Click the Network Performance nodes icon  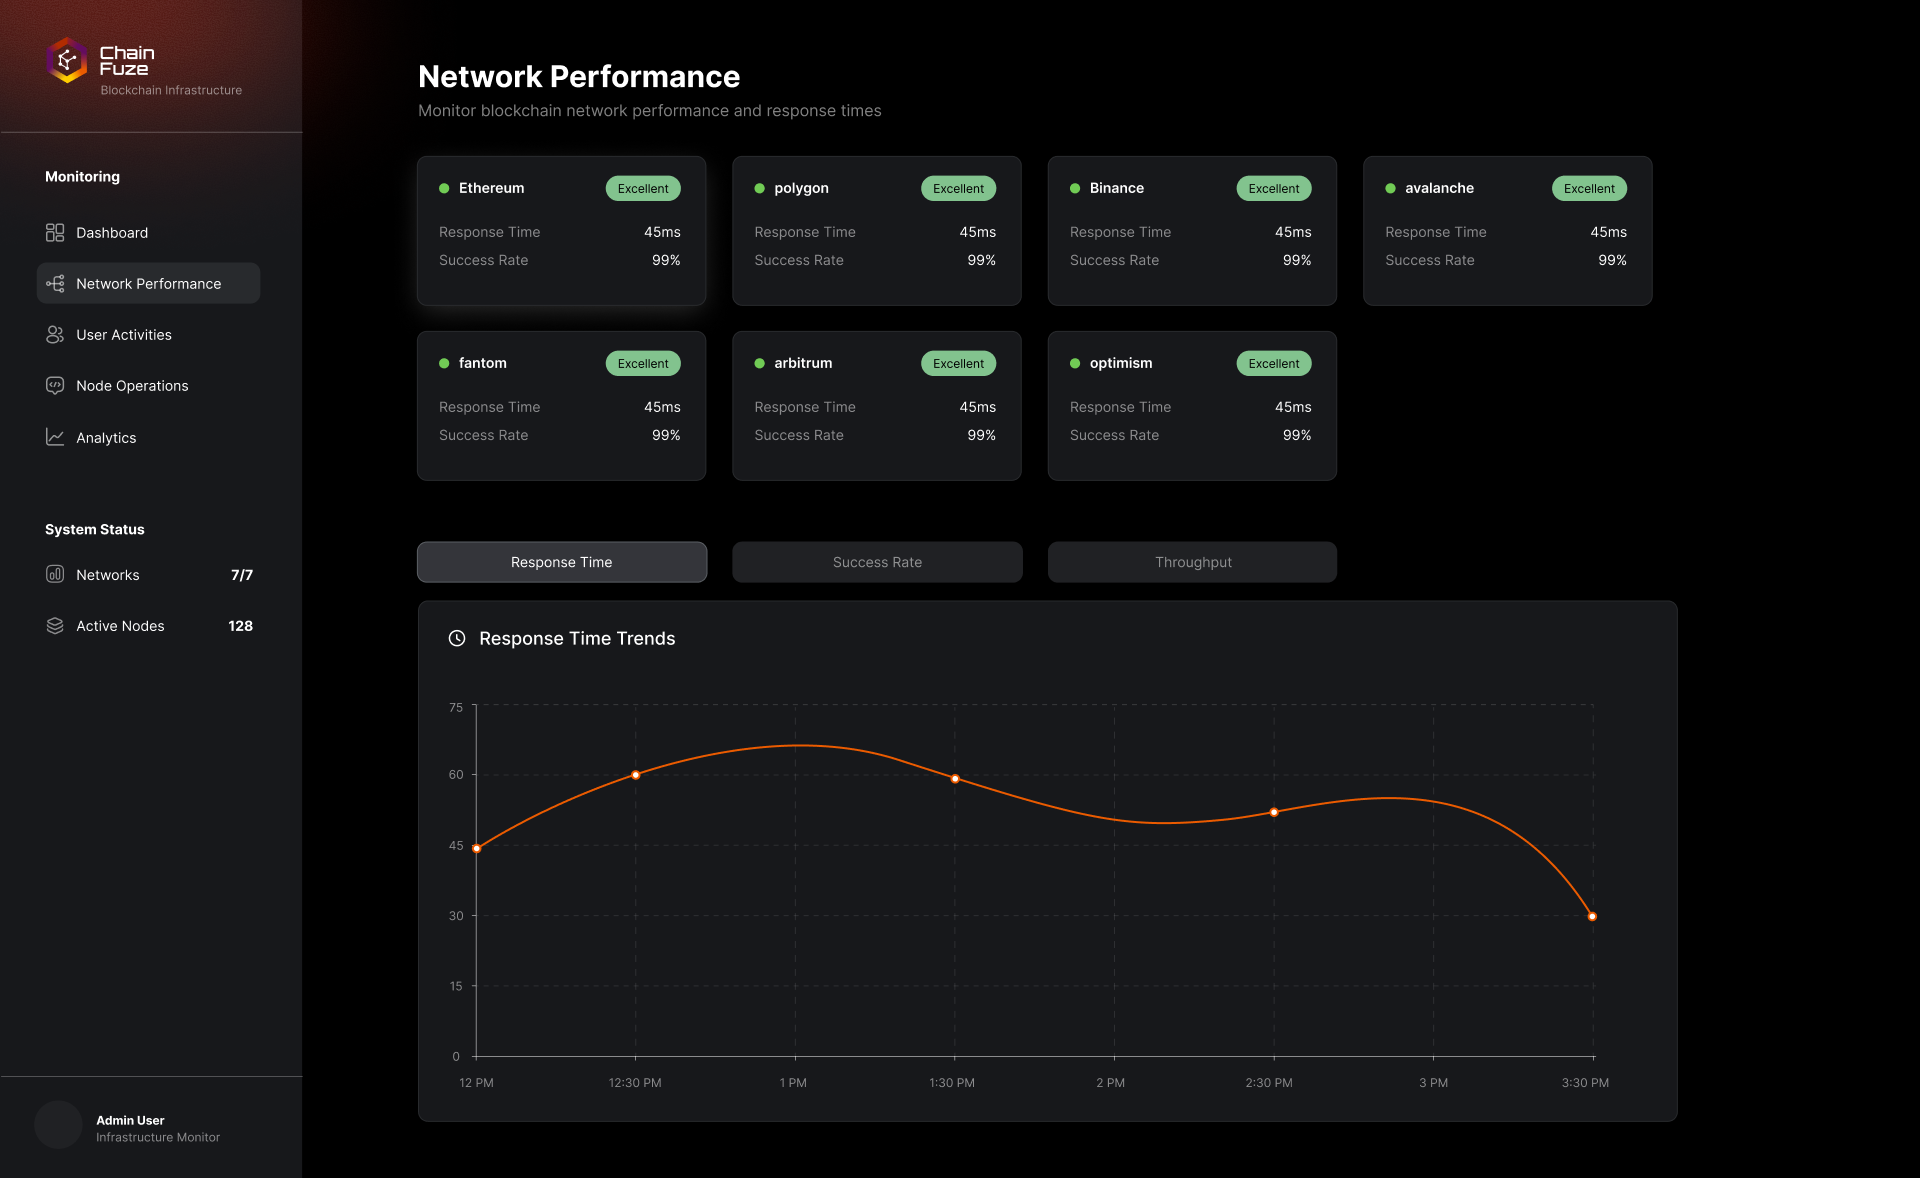pos(55,284)
